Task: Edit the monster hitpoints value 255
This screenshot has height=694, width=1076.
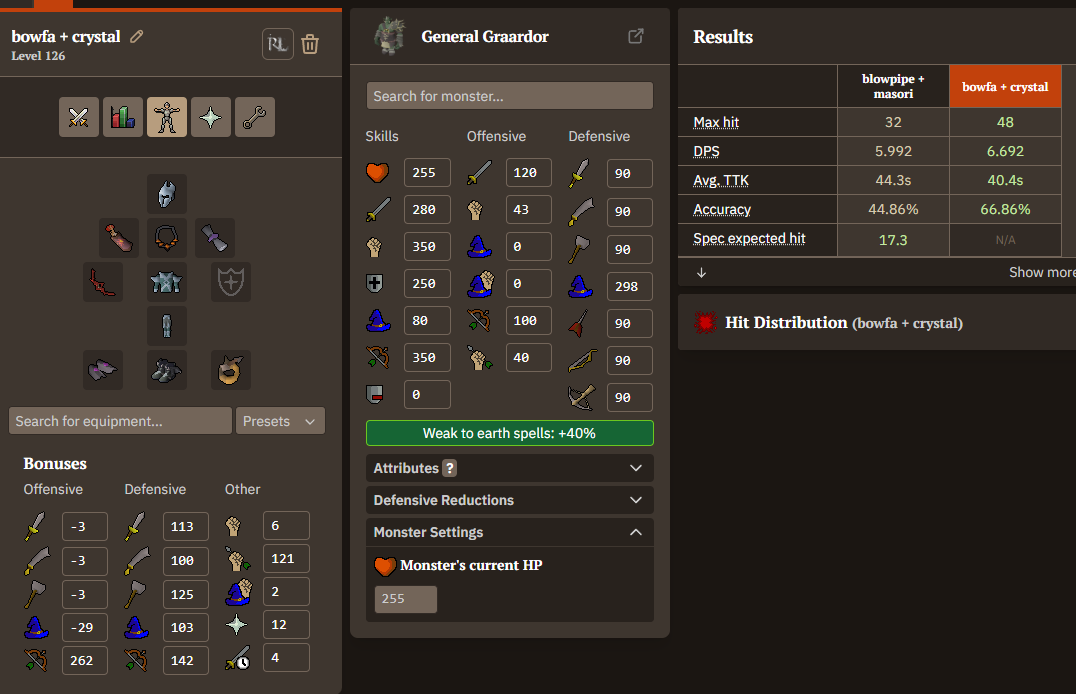Action: coord(427,172)
